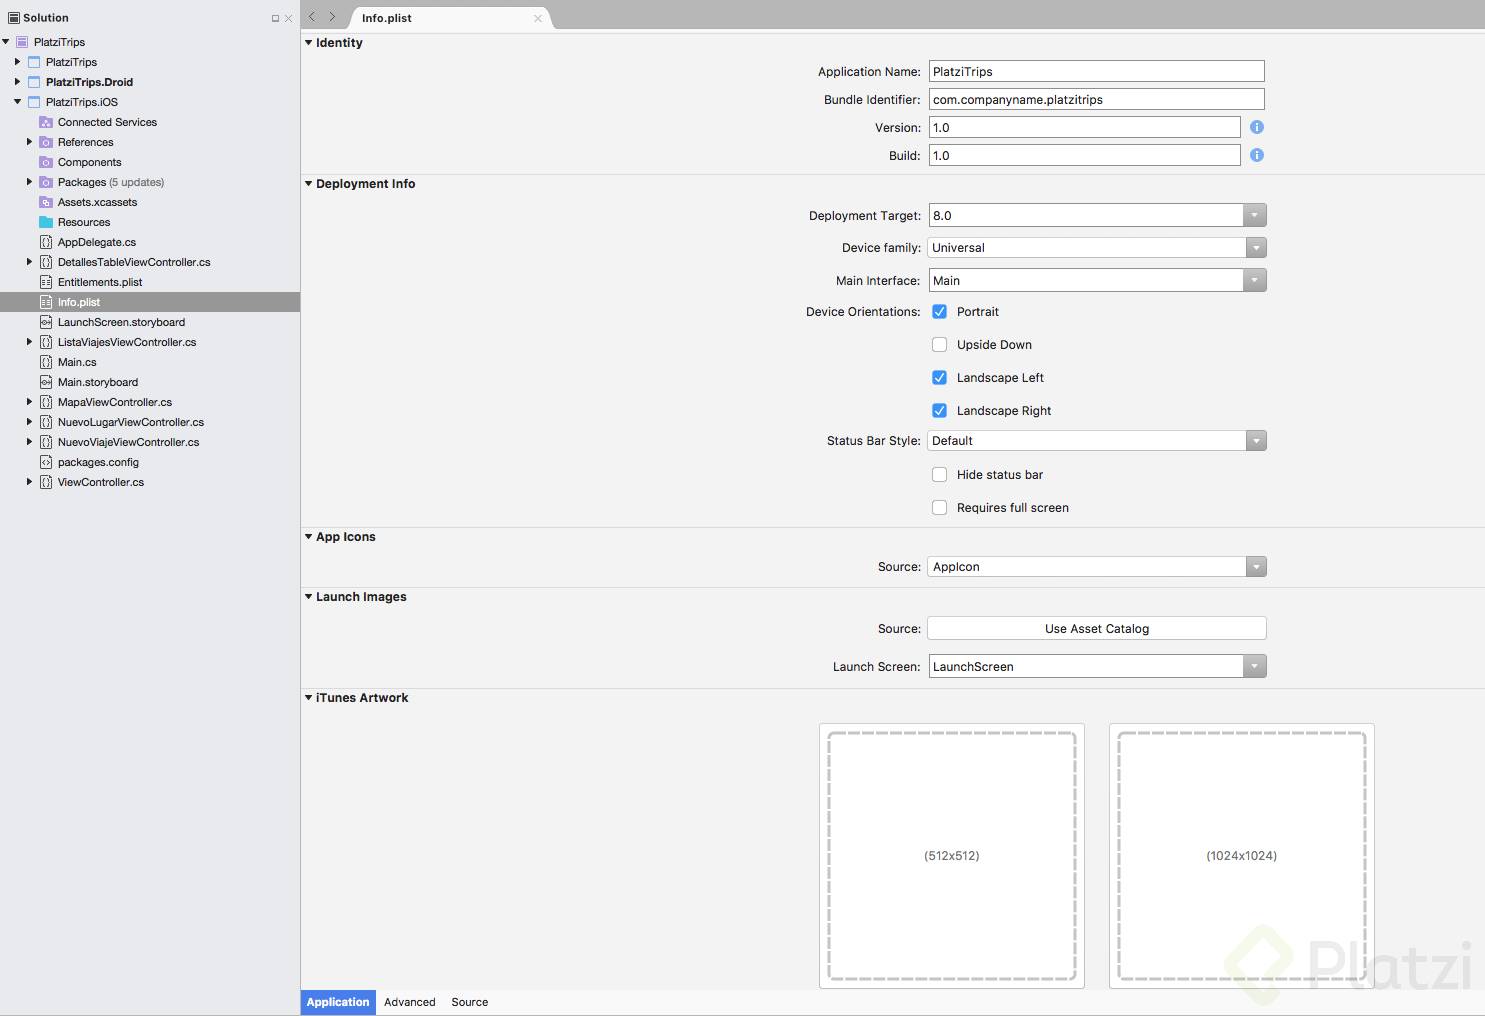Viewport: 1485px width, 1016px height.
Task: Uncheck Landscape Left orientation
Action: 939,378
